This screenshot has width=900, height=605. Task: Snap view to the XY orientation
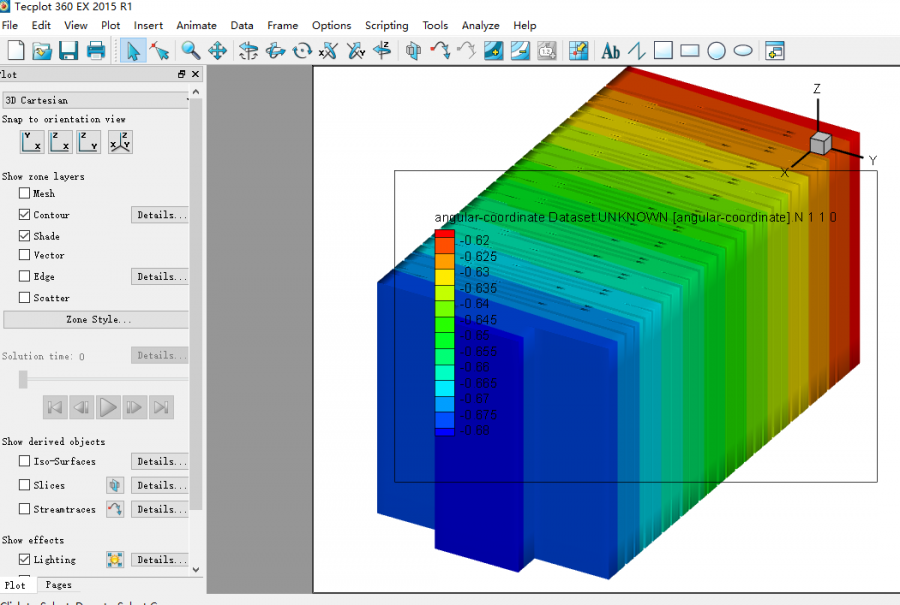[32, 142]
